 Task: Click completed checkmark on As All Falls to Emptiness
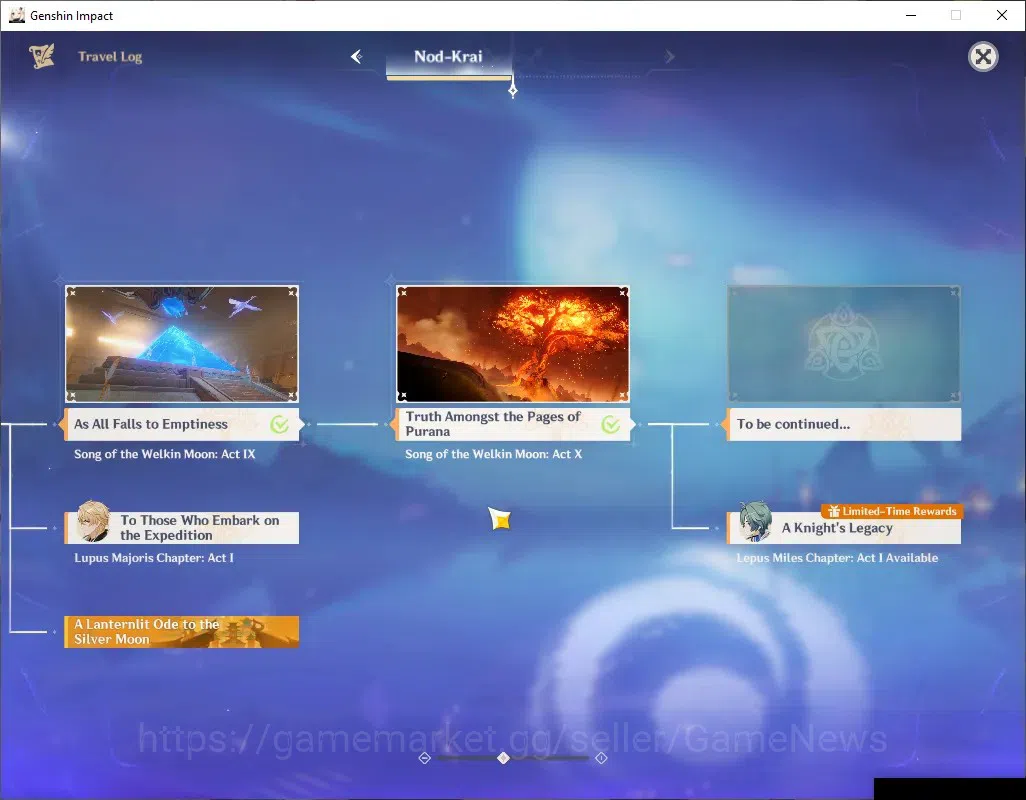point(279,425)
